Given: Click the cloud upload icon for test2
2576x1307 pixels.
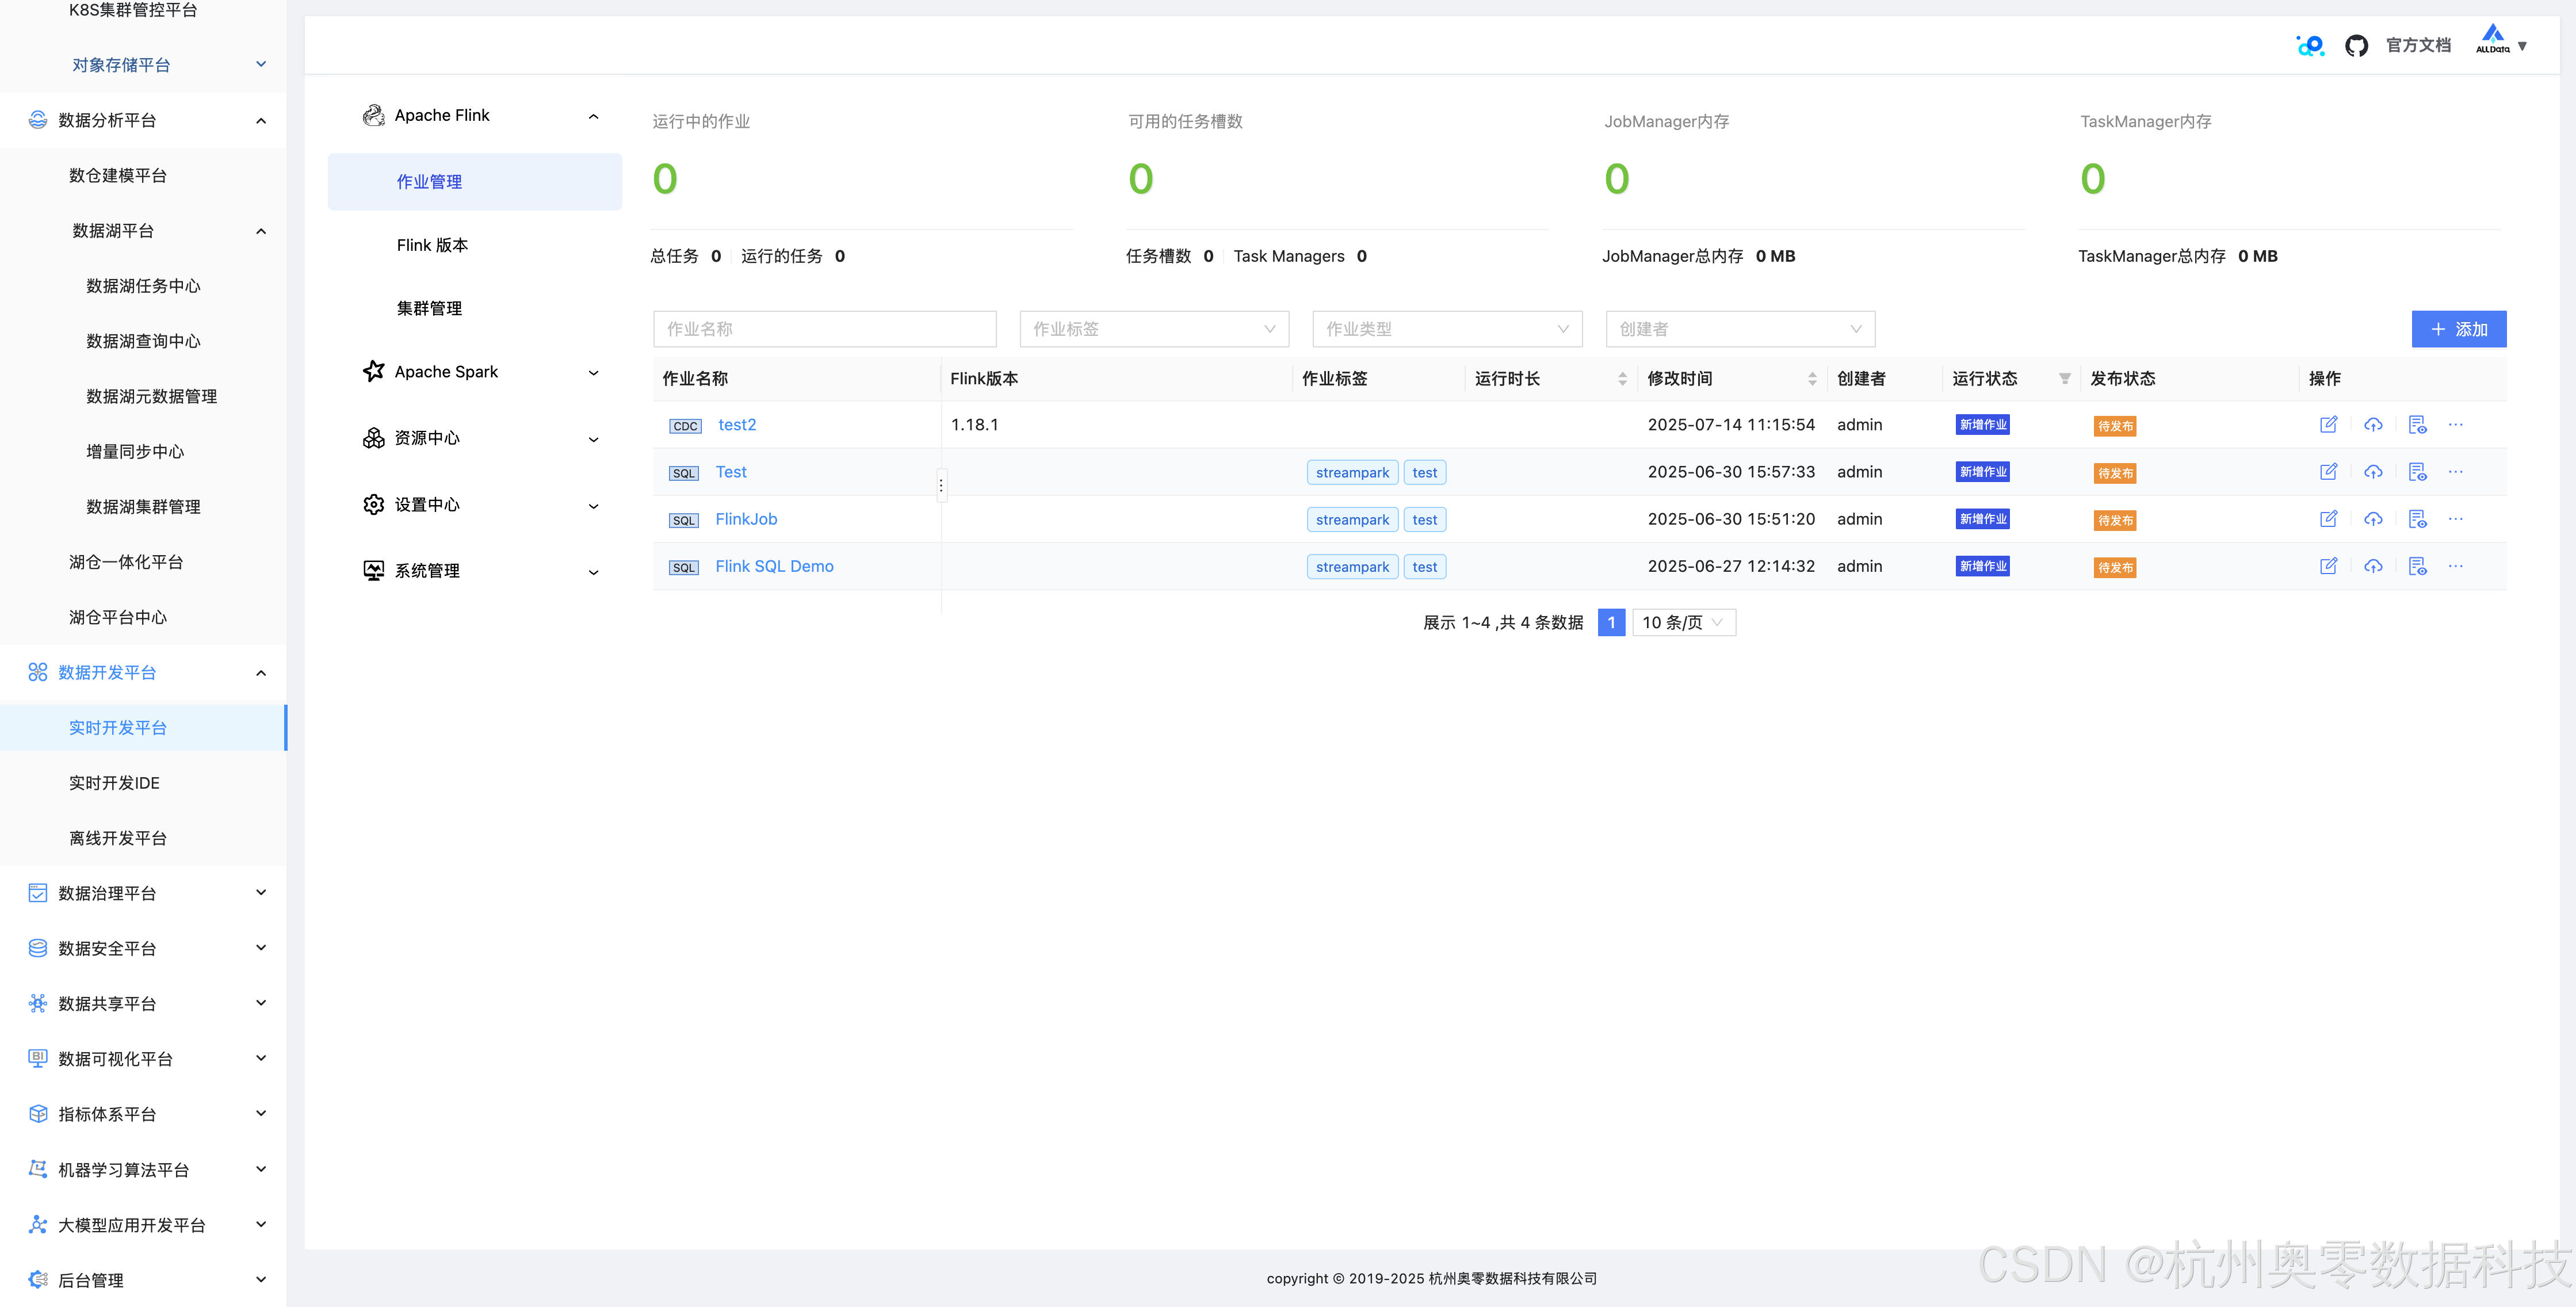Looking at the screenshot, I should tap(2373, 425).
